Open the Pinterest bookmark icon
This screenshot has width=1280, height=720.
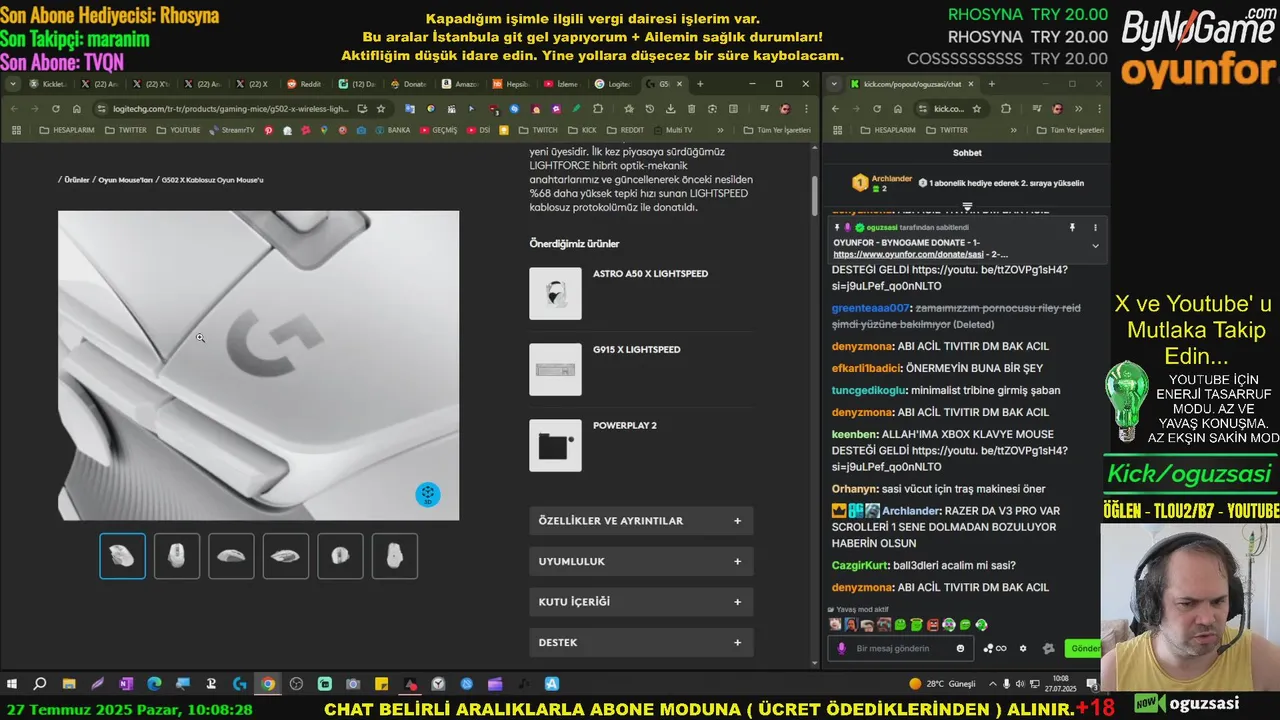point(269,130)
